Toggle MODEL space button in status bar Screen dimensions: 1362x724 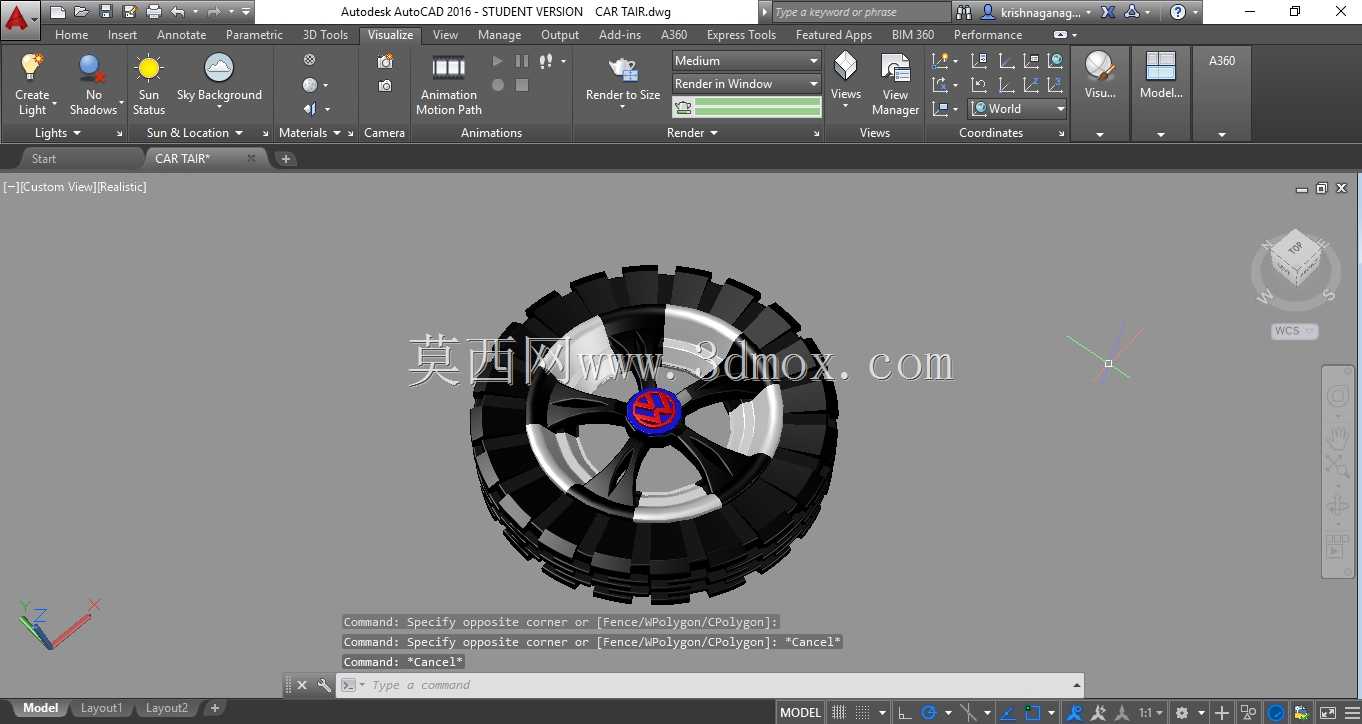click(x=801, y=713)
